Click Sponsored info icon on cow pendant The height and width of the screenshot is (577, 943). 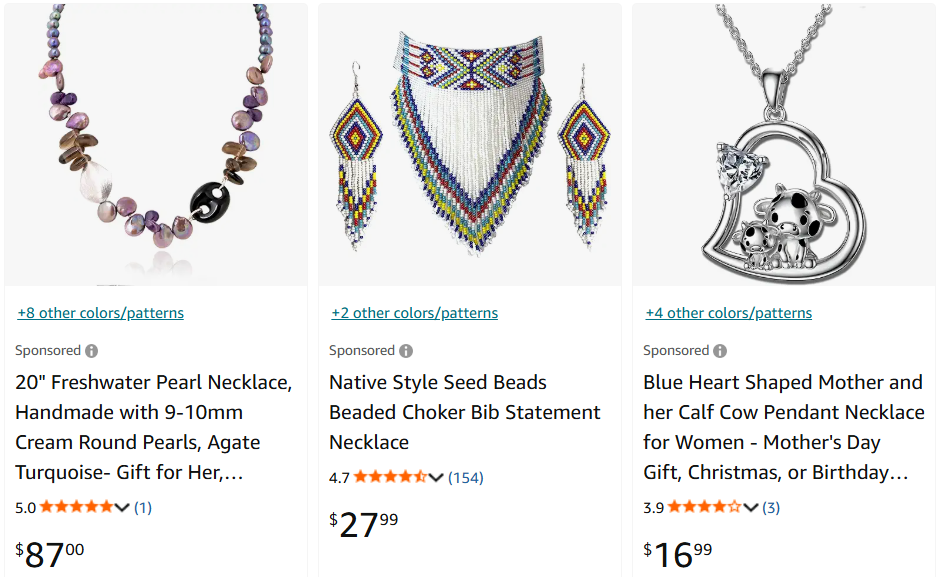pos(720,351)
